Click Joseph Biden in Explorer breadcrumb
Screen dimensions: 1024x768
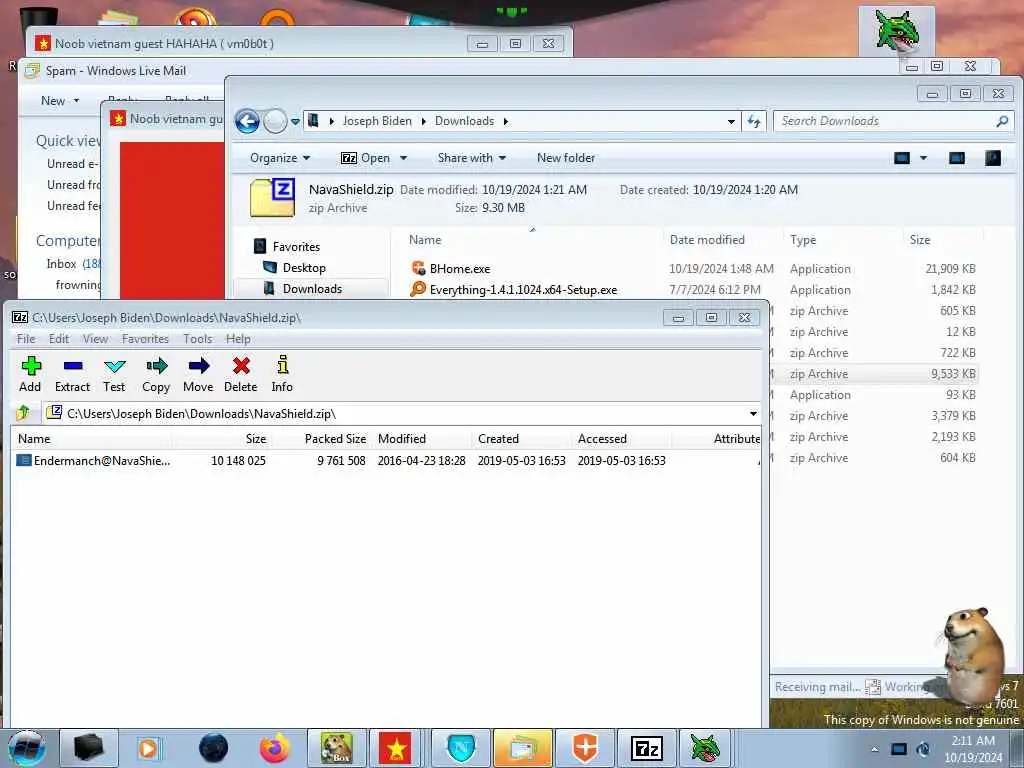377,121
